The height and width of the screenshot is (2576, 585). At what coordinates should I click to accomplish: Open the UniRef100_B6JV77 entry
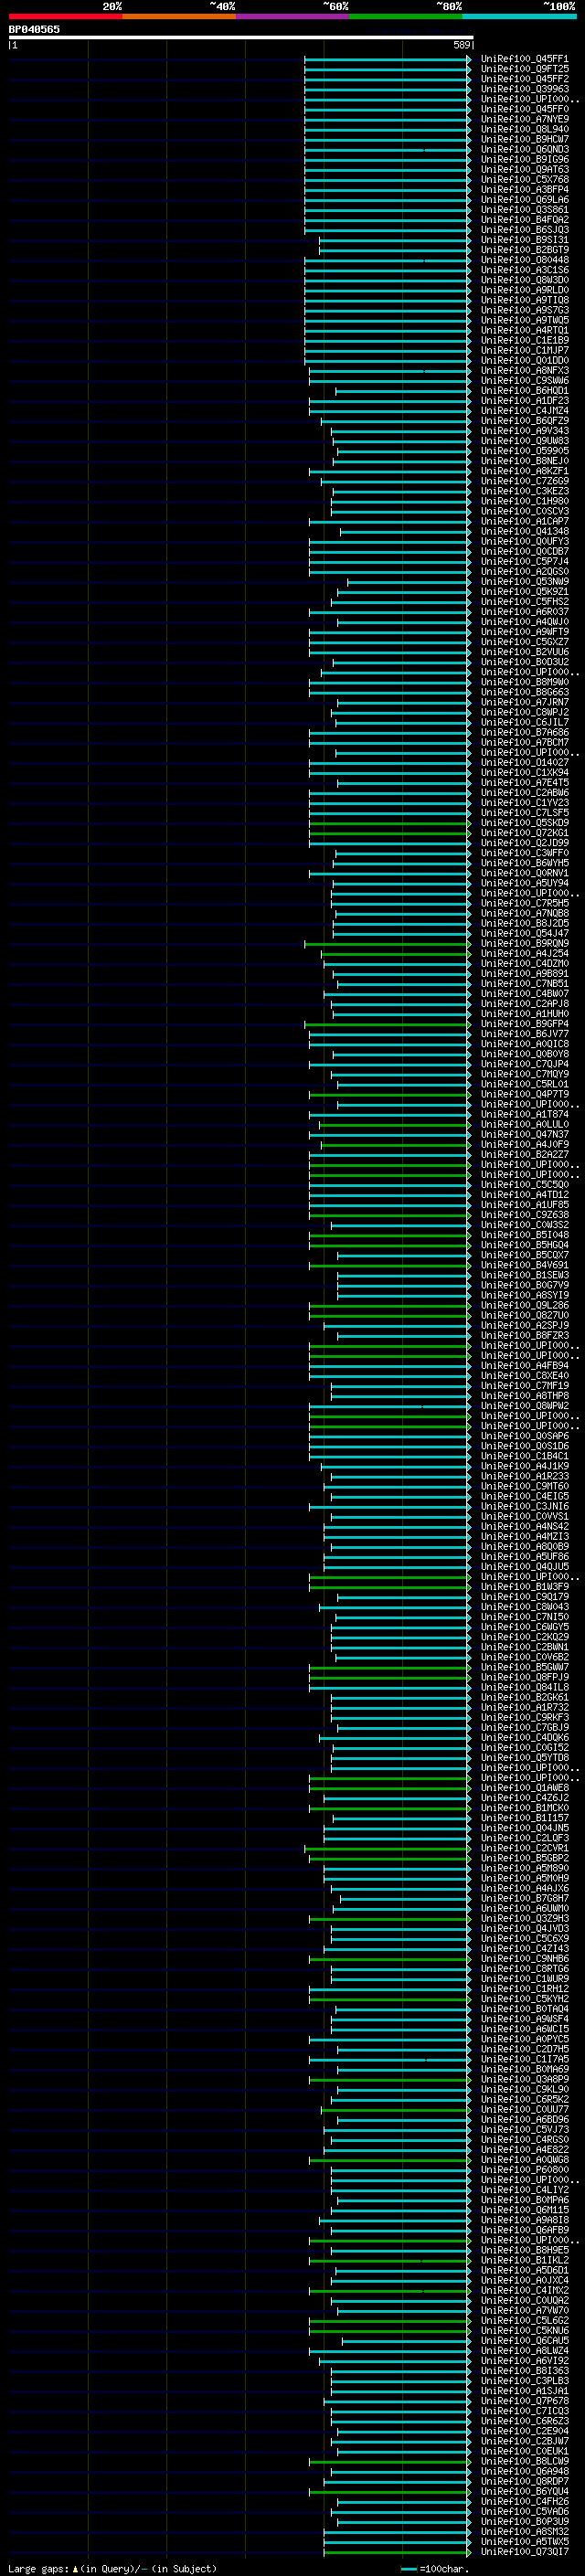click(x=525, y=1034)
